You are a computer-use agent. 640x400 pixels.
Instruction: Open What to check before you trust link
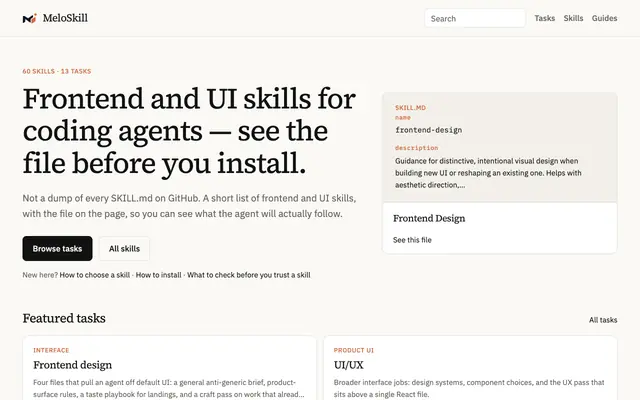249,275
